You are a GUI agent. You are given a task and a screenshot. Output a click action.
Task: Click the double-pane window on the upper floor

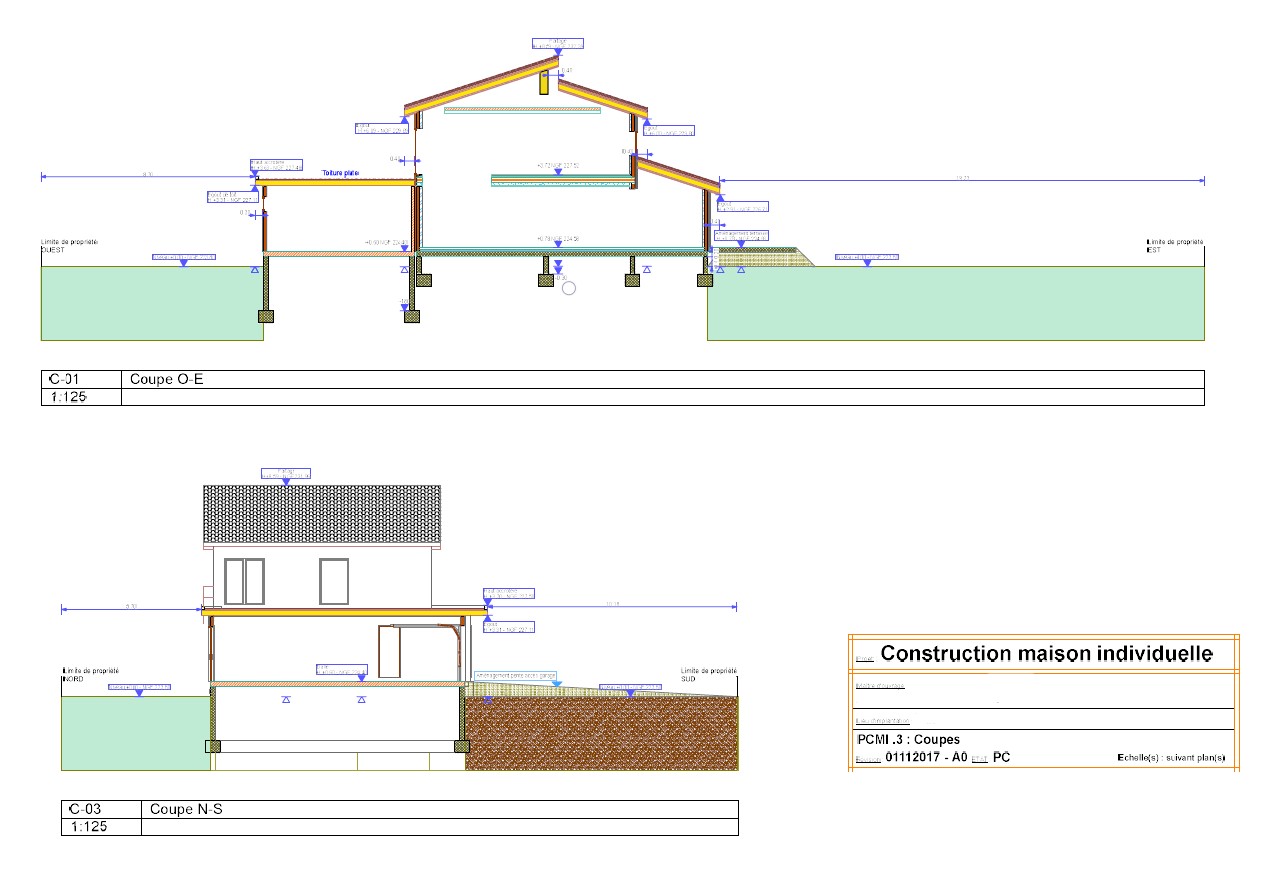[x=244, y=581]
